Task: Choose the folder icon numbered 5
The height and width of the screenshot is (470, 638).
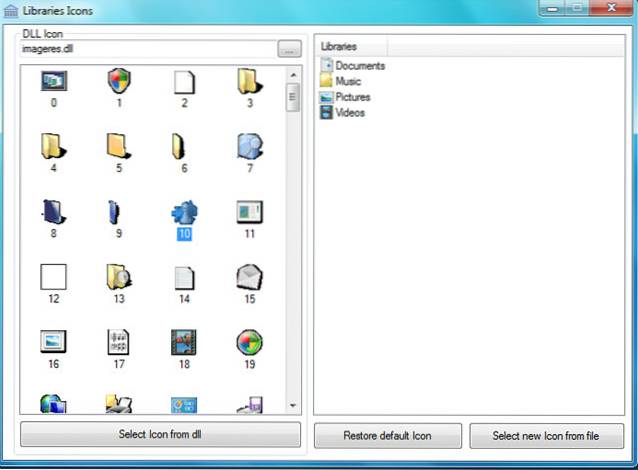Action: point(119,146)
